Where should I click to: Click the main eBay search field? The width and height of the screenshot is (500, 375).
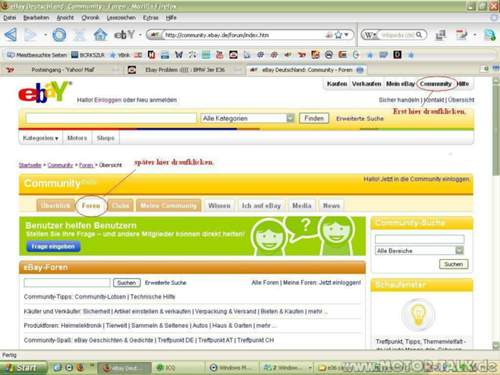pyautogui.click(x=111, y=118)
